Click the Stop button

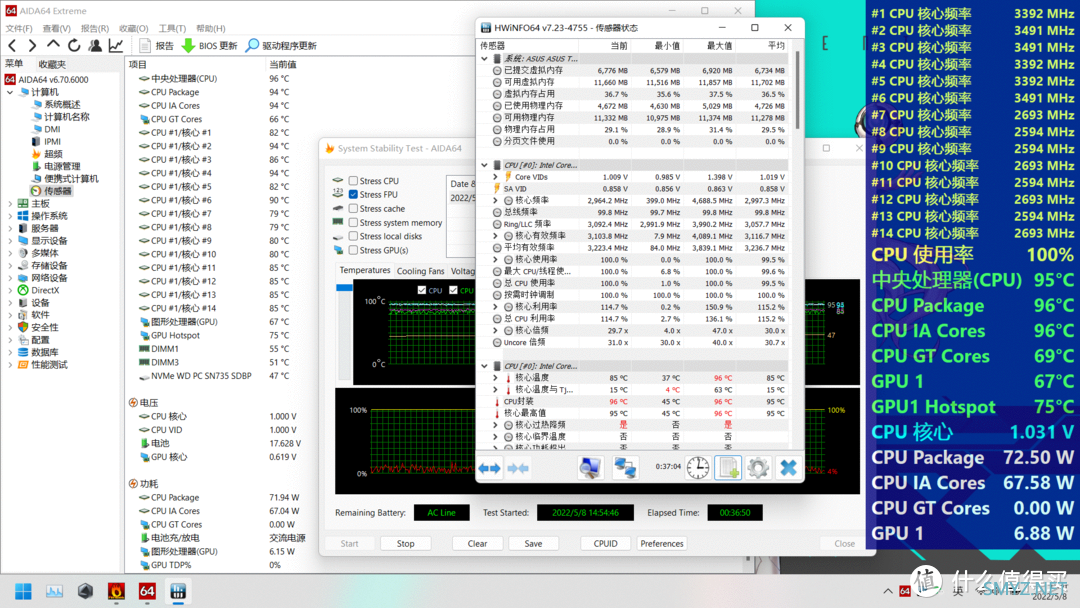(406, 544)
